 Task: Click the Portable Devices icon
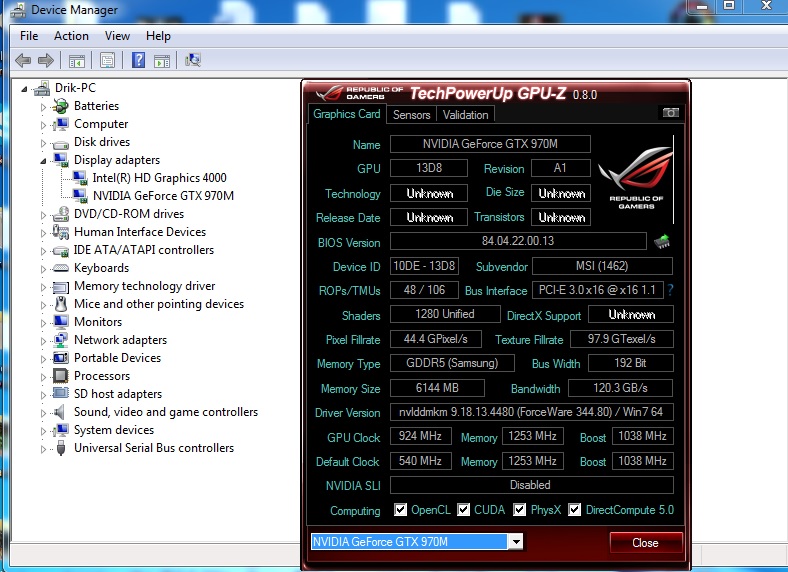pyautogui.click(x=61, y=358)
